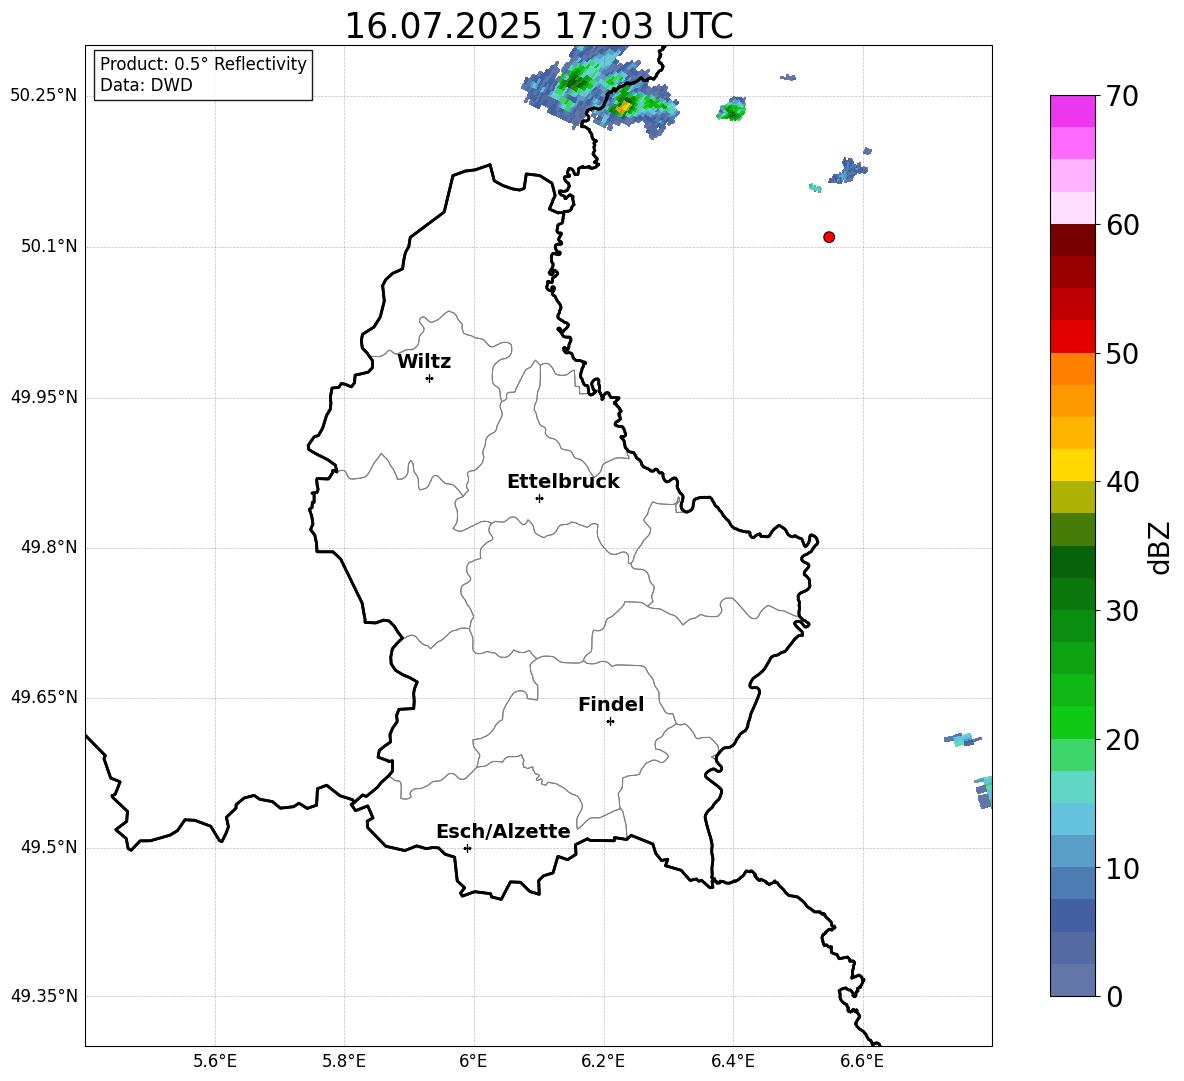
Task: Click the 5.6°E longitude label
Action: pyautogui.click(x=215, y=1061)
